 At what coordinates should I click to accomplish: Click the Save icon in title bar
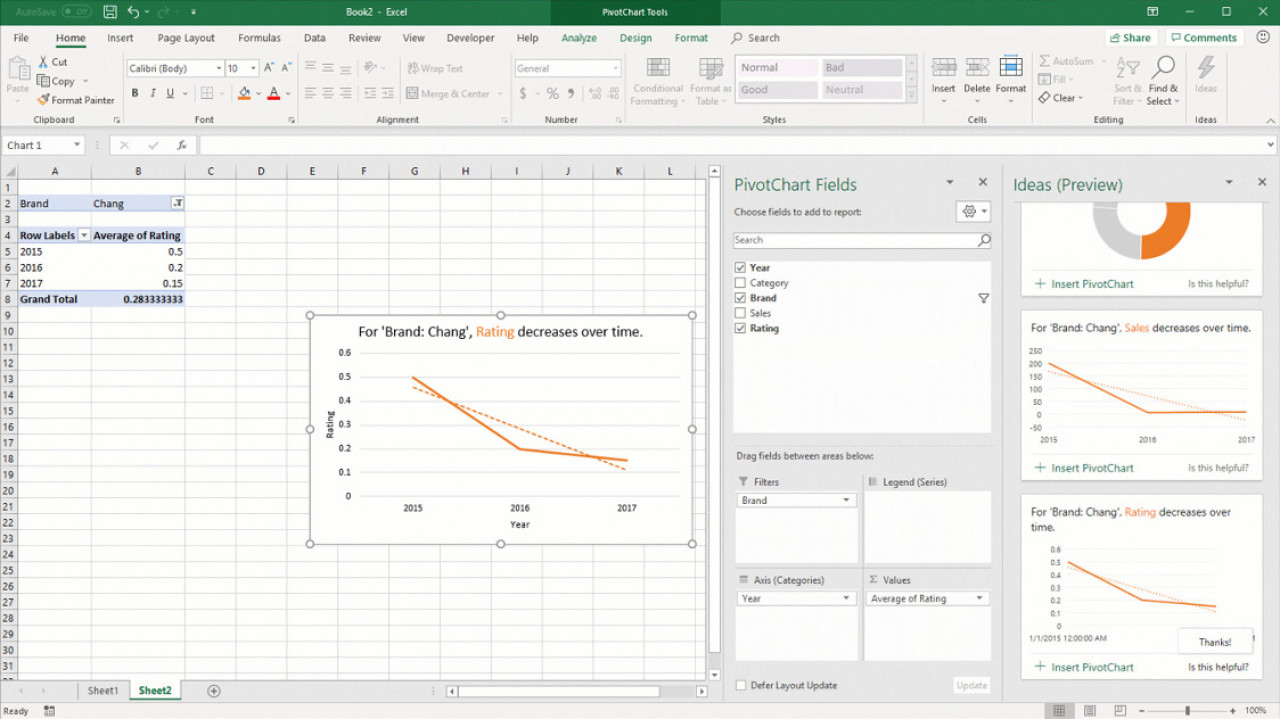[x=109, y=12]
